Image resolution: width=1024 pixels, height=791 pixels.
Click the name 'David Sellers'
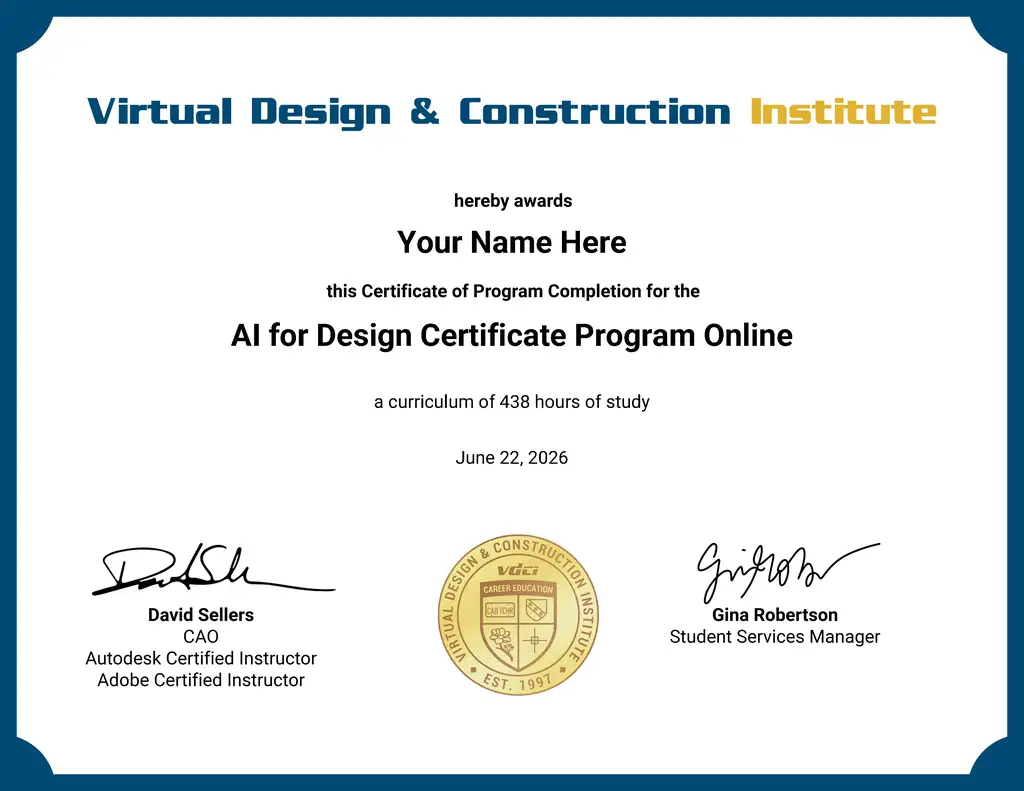pos(201,615)
